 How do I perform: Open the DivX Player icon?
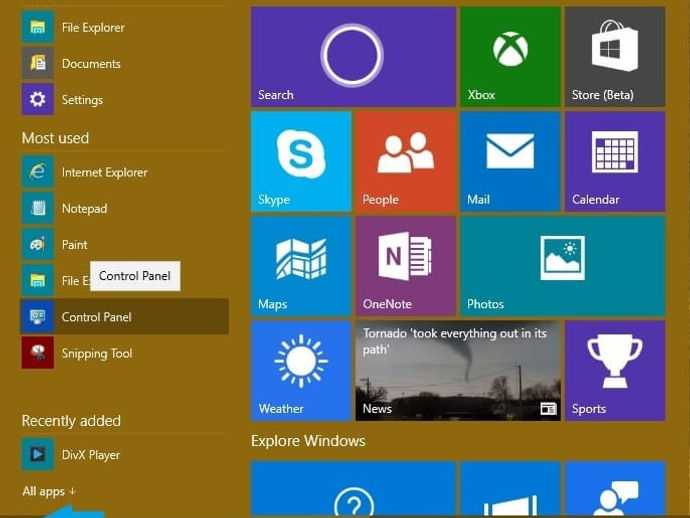(38, 454)
